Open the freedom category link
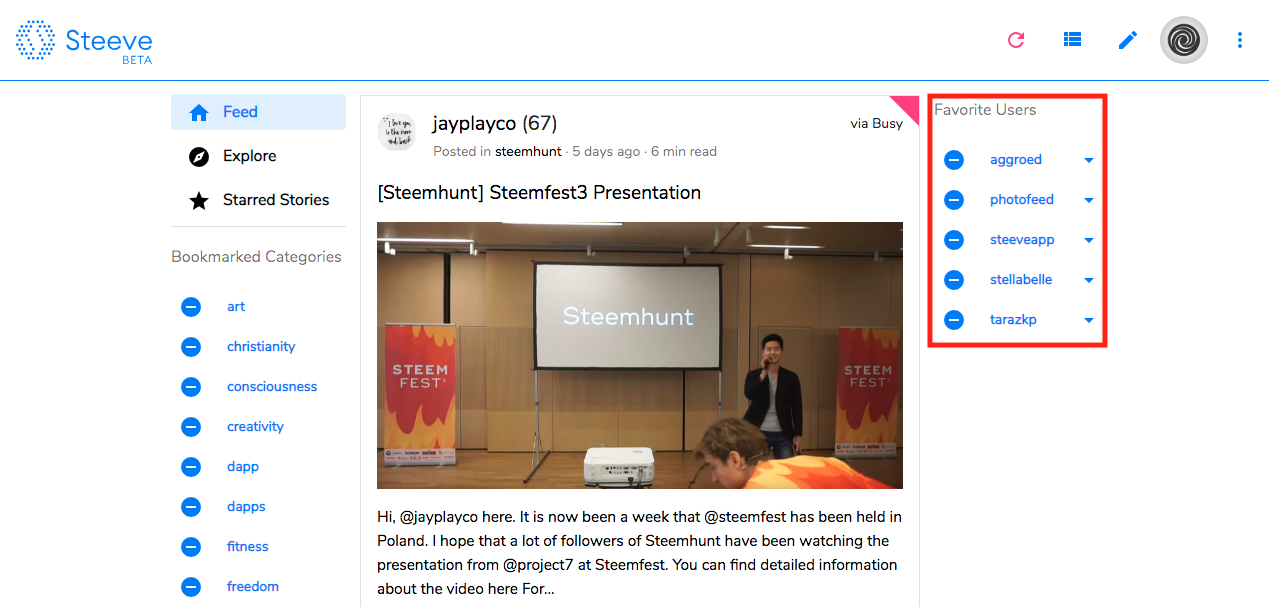This screenshot has width=1269, height=607. coord(253,587)
